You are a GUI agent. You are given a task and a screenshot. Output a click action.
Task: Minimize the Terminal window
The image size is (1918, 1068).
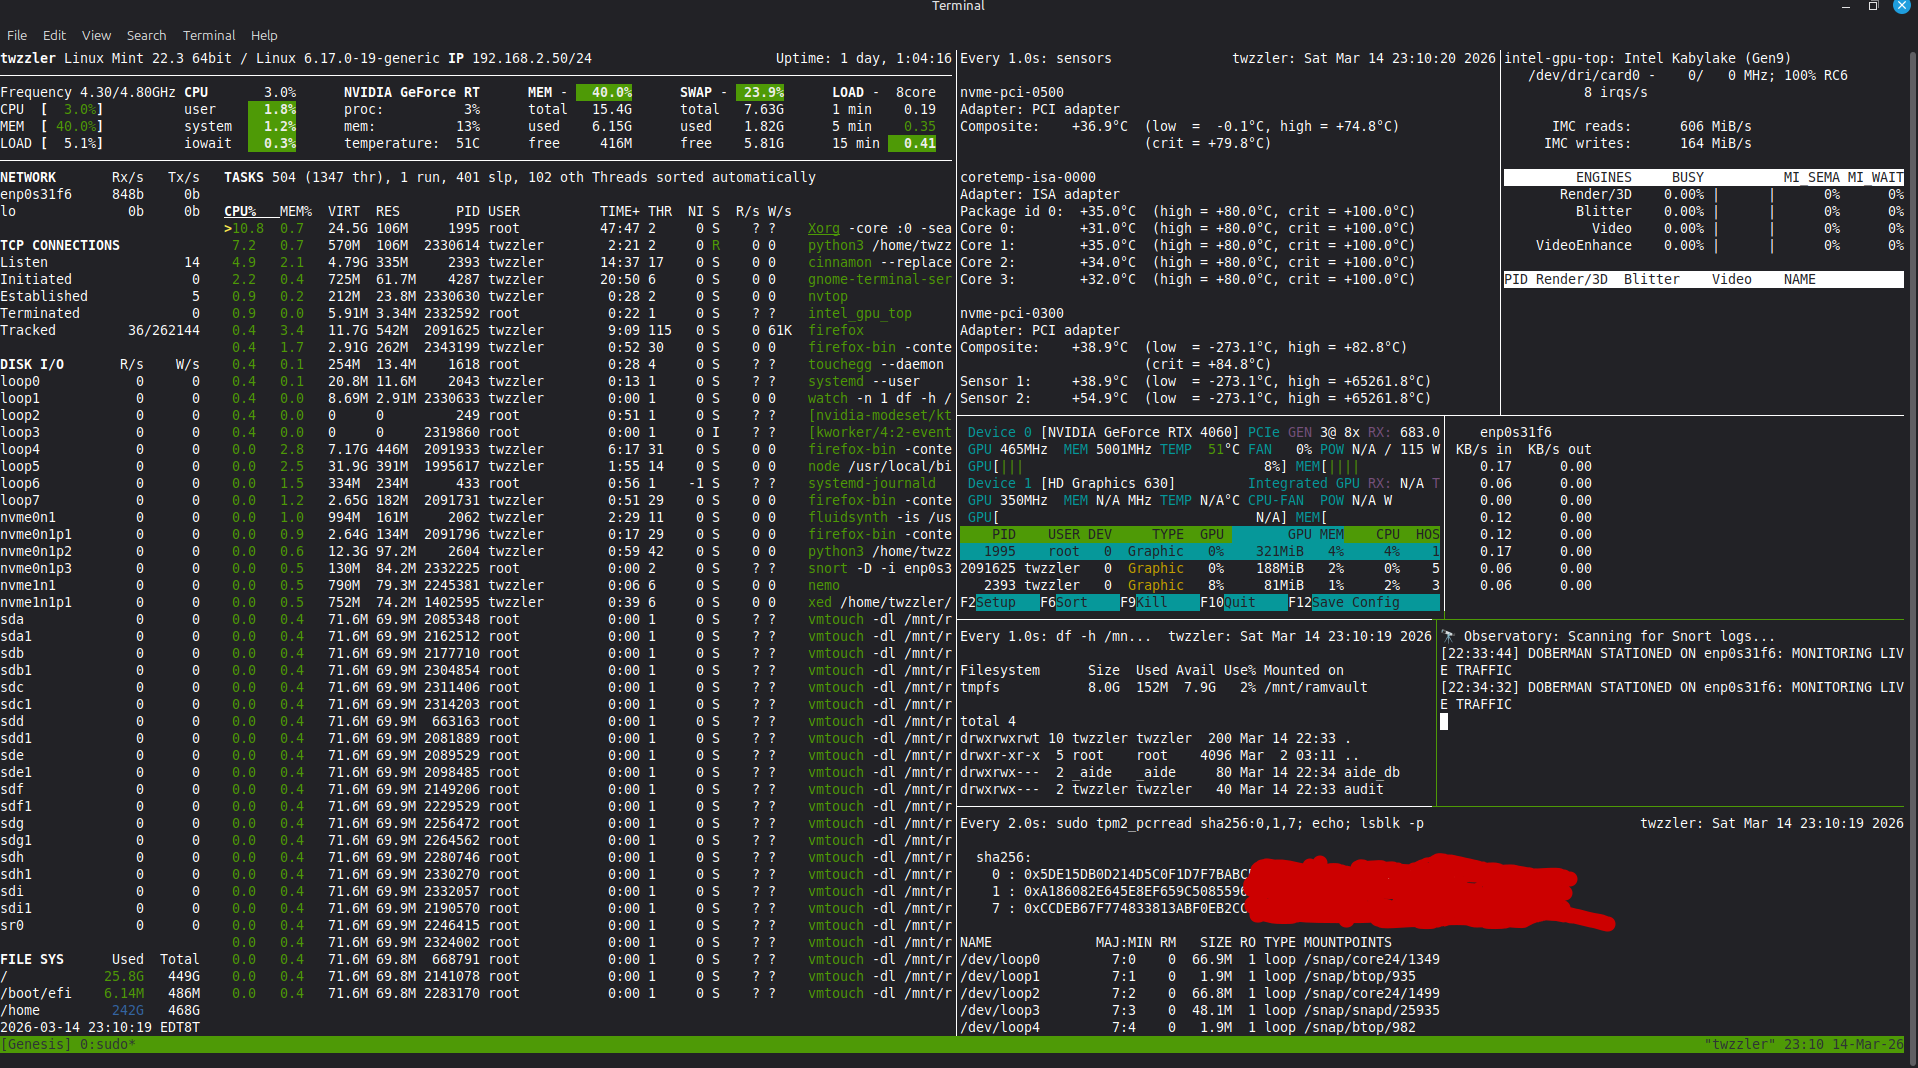tap(1846, 6)
